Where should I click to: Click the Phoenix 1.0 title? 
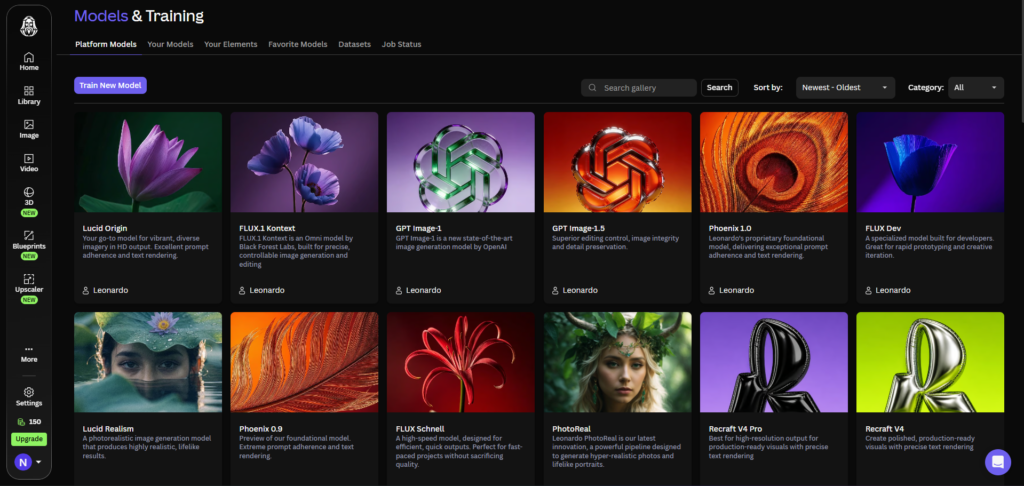coord(730,229)
